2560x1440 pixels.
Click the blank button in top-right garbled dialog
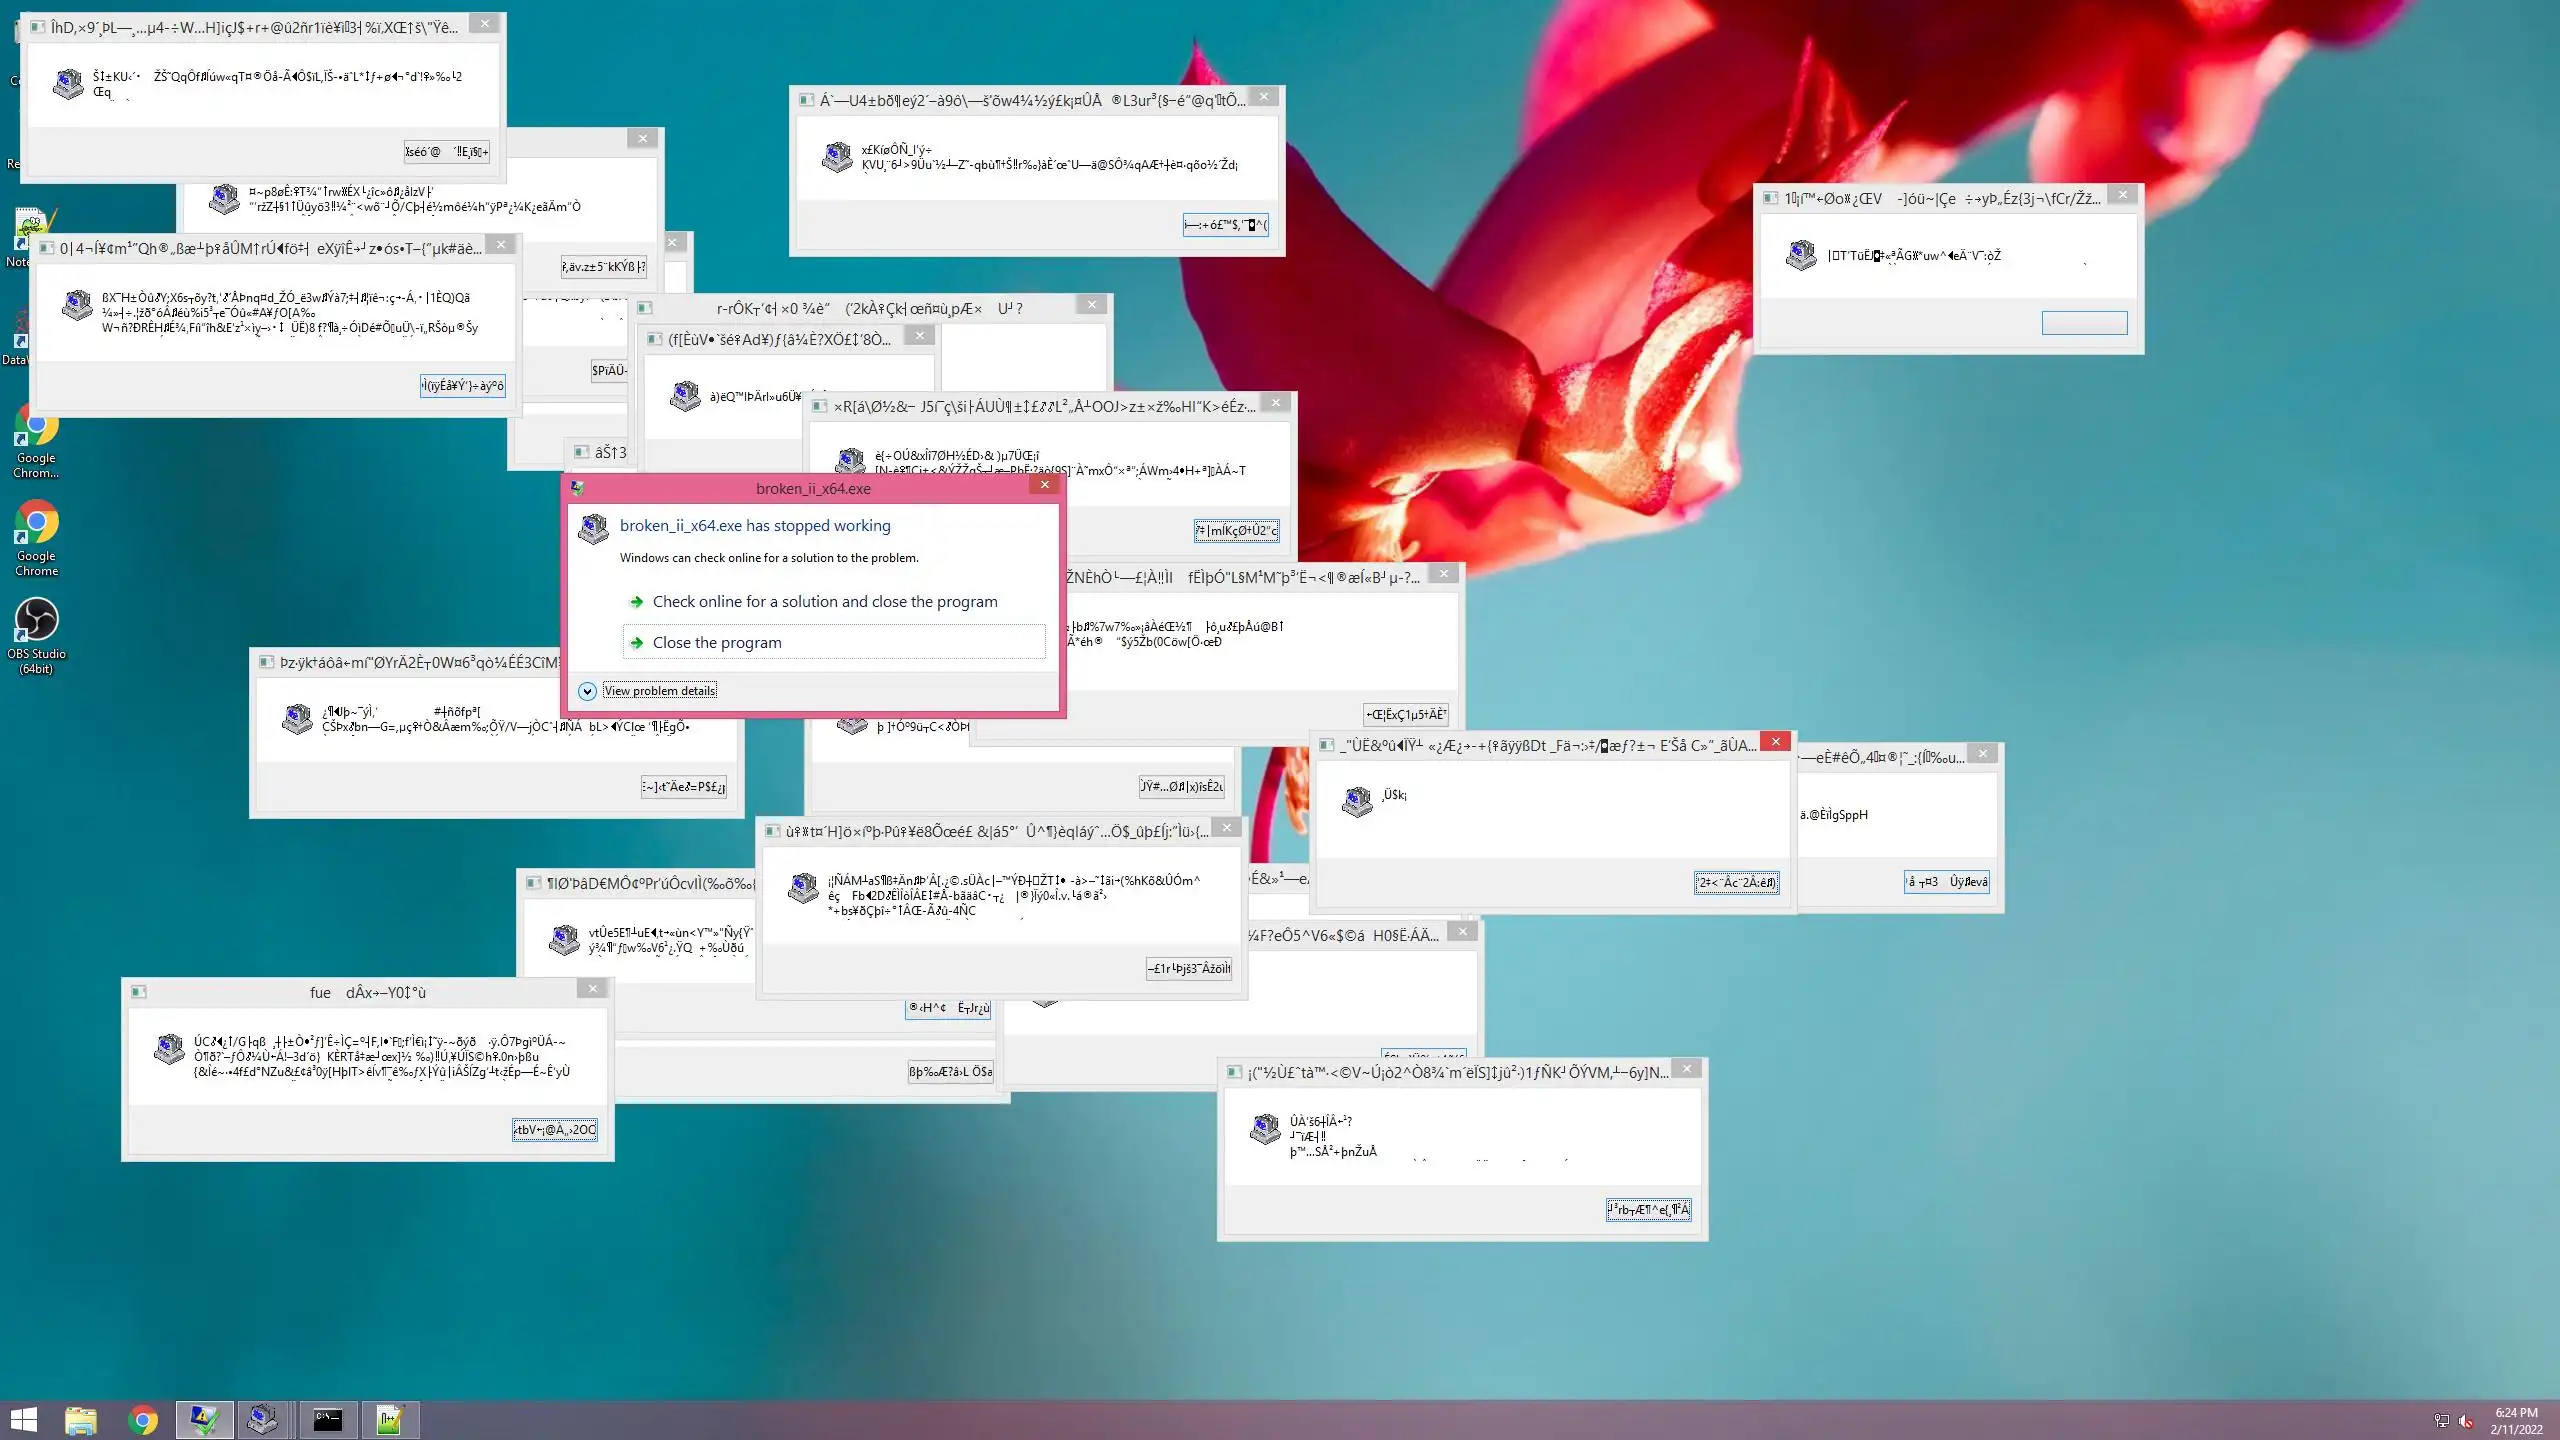[2084, 323]
